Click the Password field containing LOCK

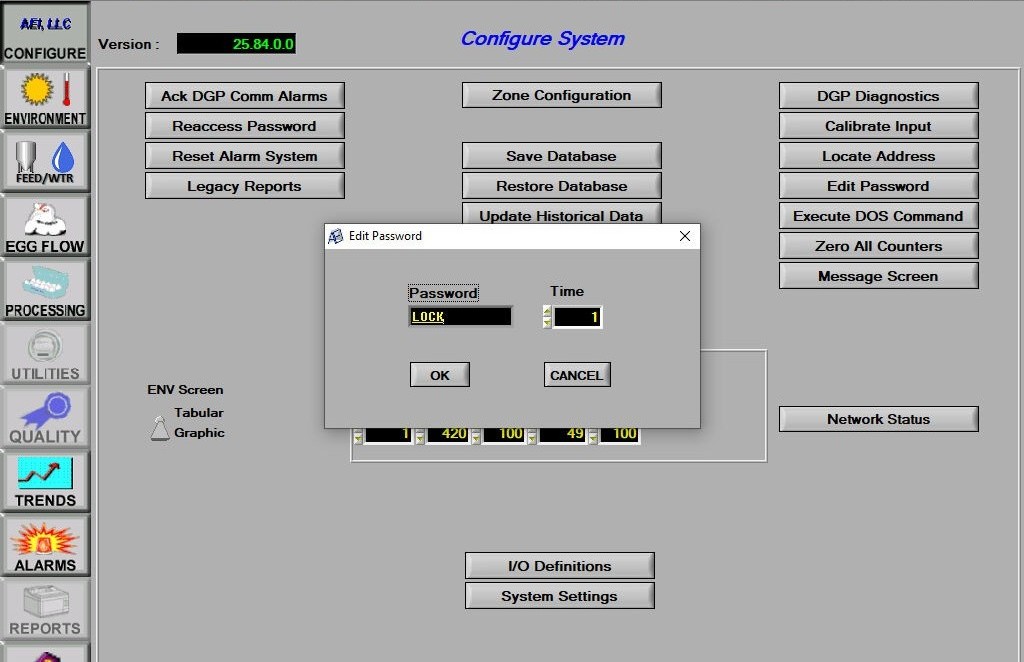[x=460, y=317]
